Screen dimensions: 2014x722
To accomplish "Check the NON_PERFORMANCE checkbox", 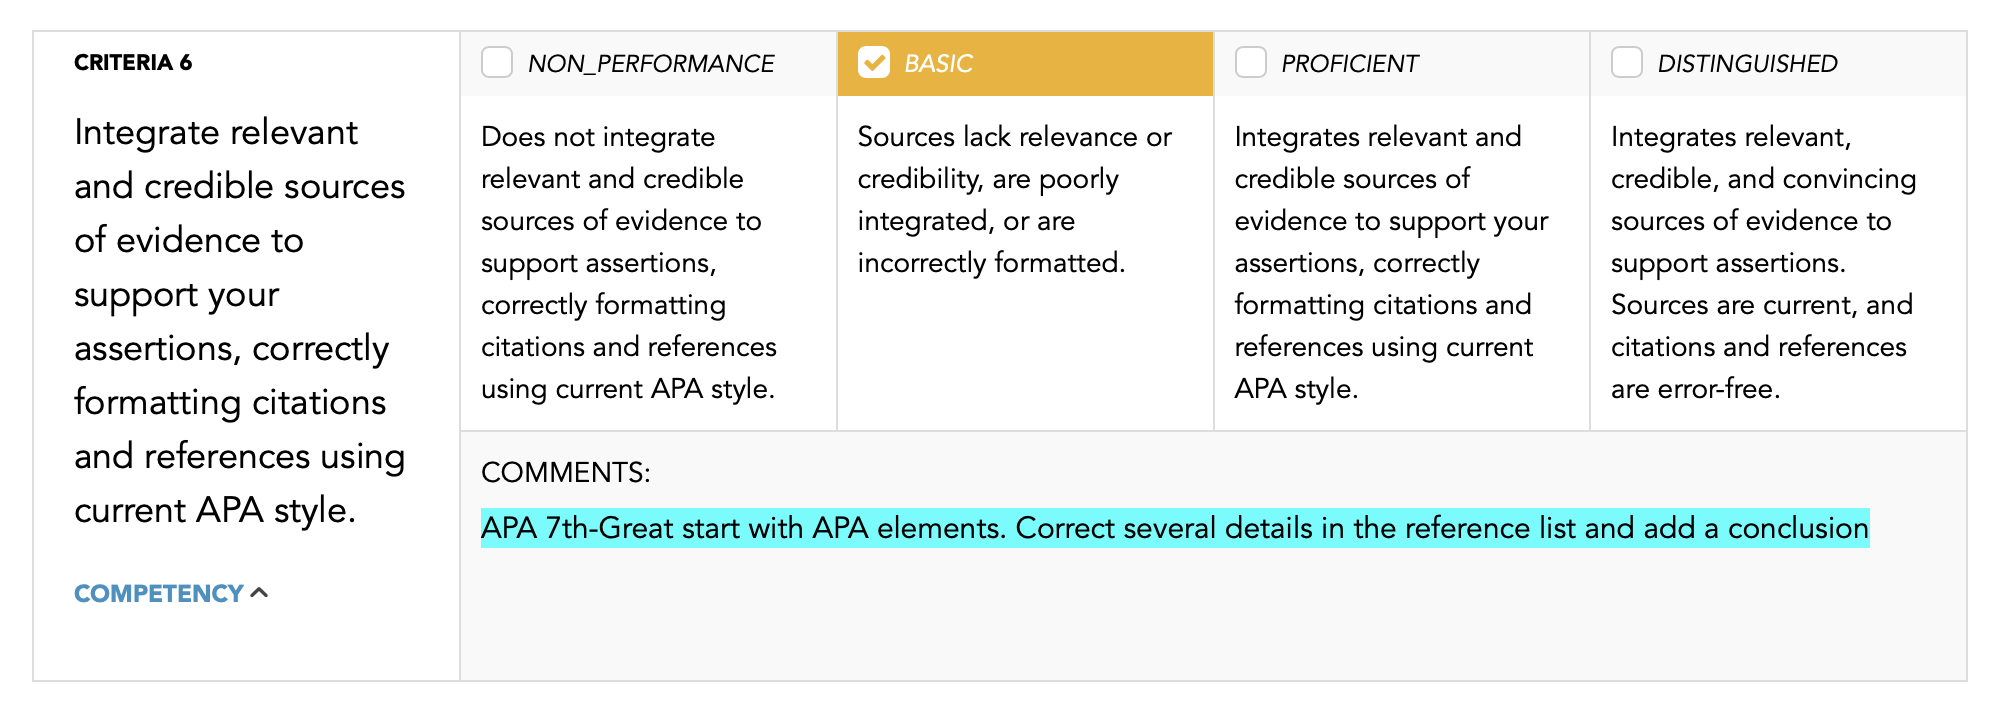I will tap(497, 62).
